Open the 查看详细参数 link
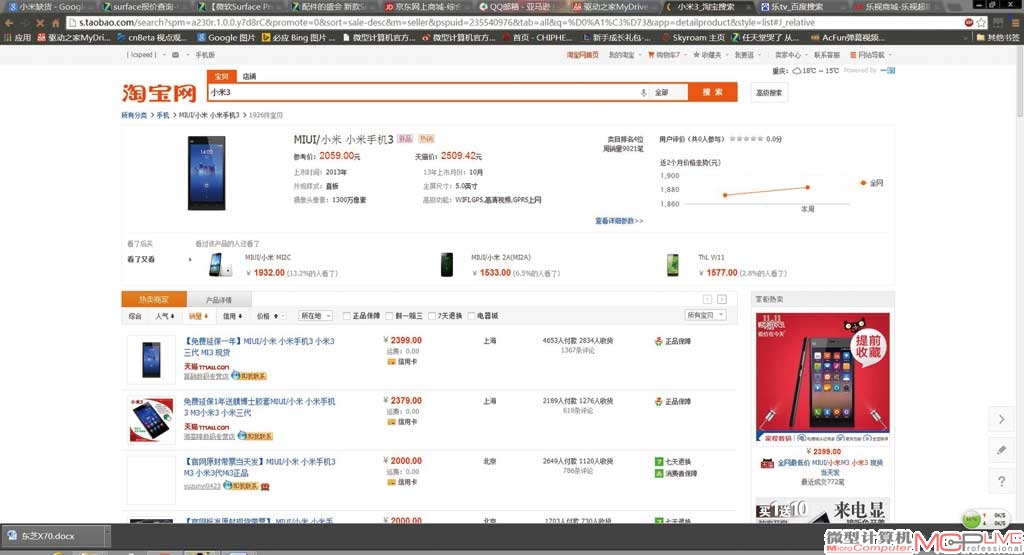The image size is (1024, 555). (x=619, y=221)
